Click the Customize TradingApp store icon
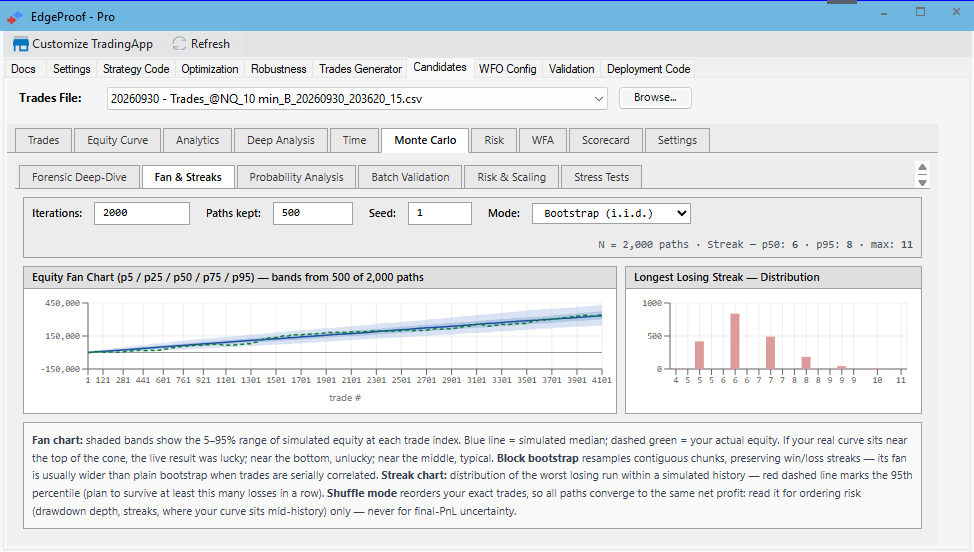 (20, 44)
